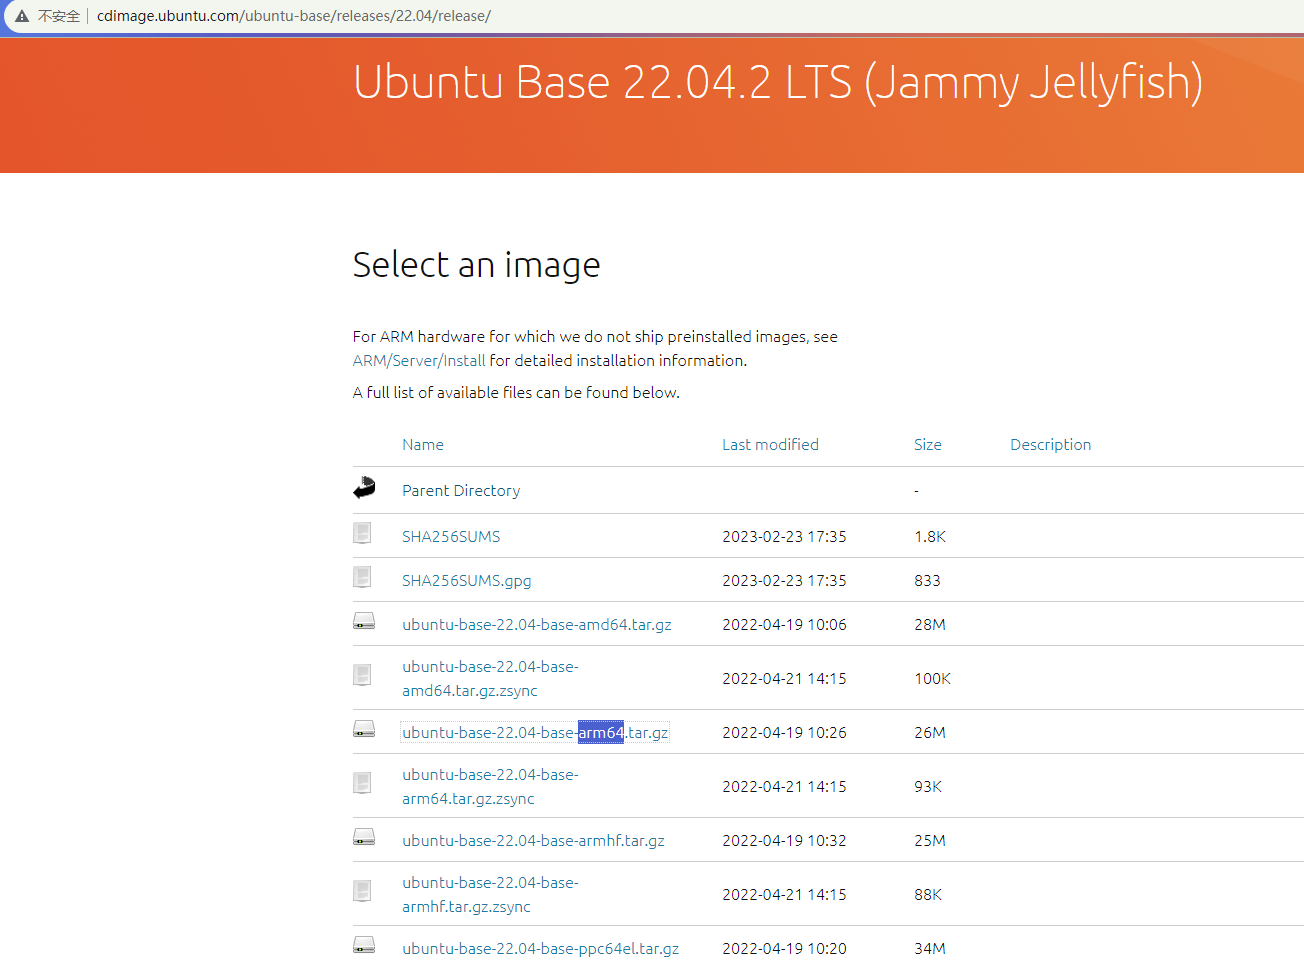Click the Select an image heading
Image resolution: width=1304 pixels, height=961 pixels.
click(x=476, y=265)
